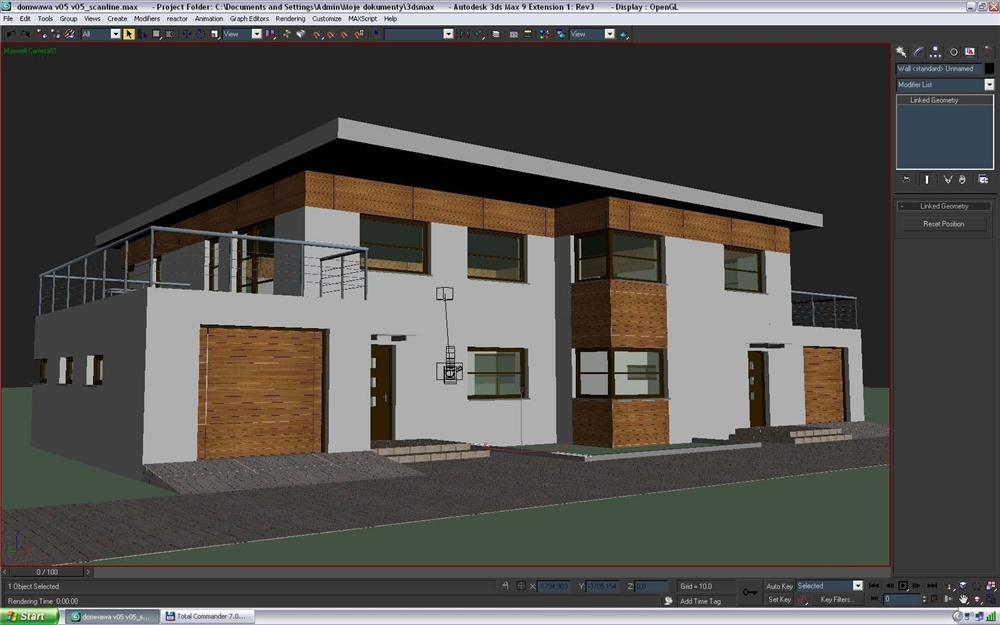Toggle Set Key mode

point(780,600)
